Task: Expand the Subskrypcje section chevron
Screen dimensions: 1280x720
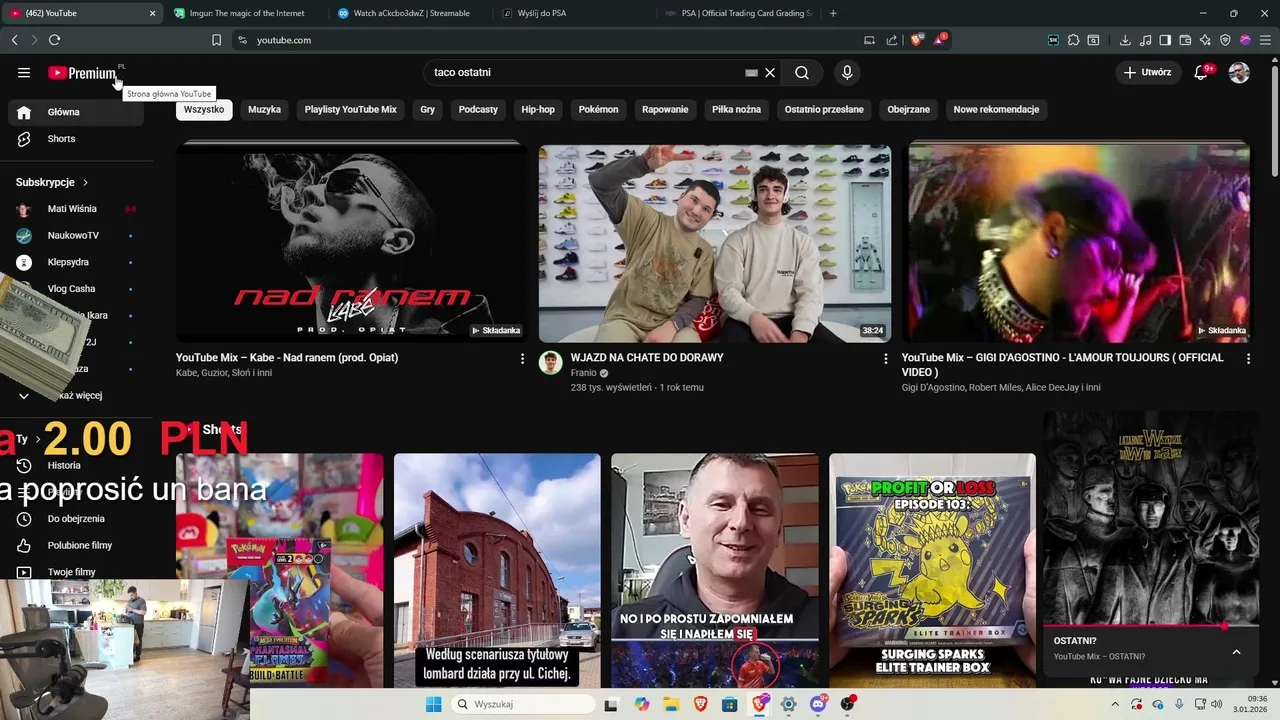Action: click(x=85, y=182)
